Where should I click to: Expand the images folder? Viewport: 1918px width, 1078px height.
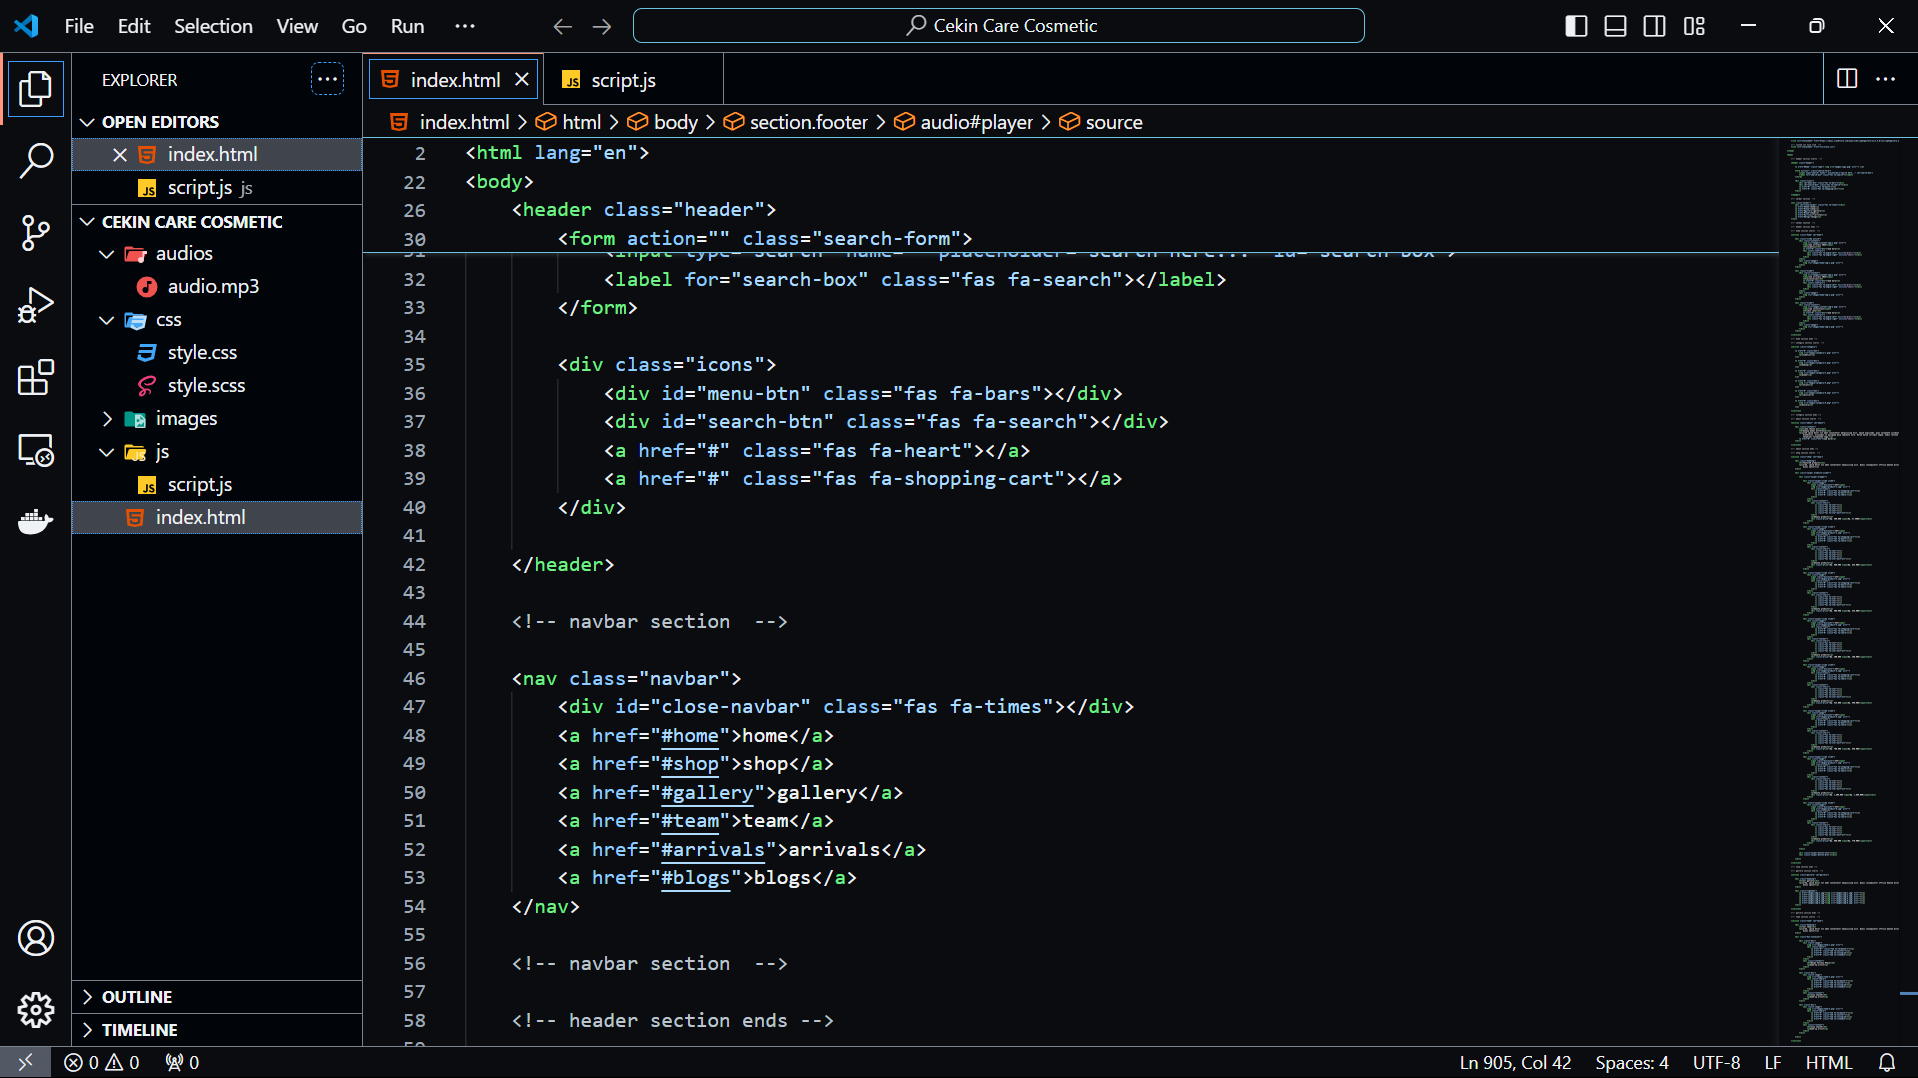pos(217,418)
